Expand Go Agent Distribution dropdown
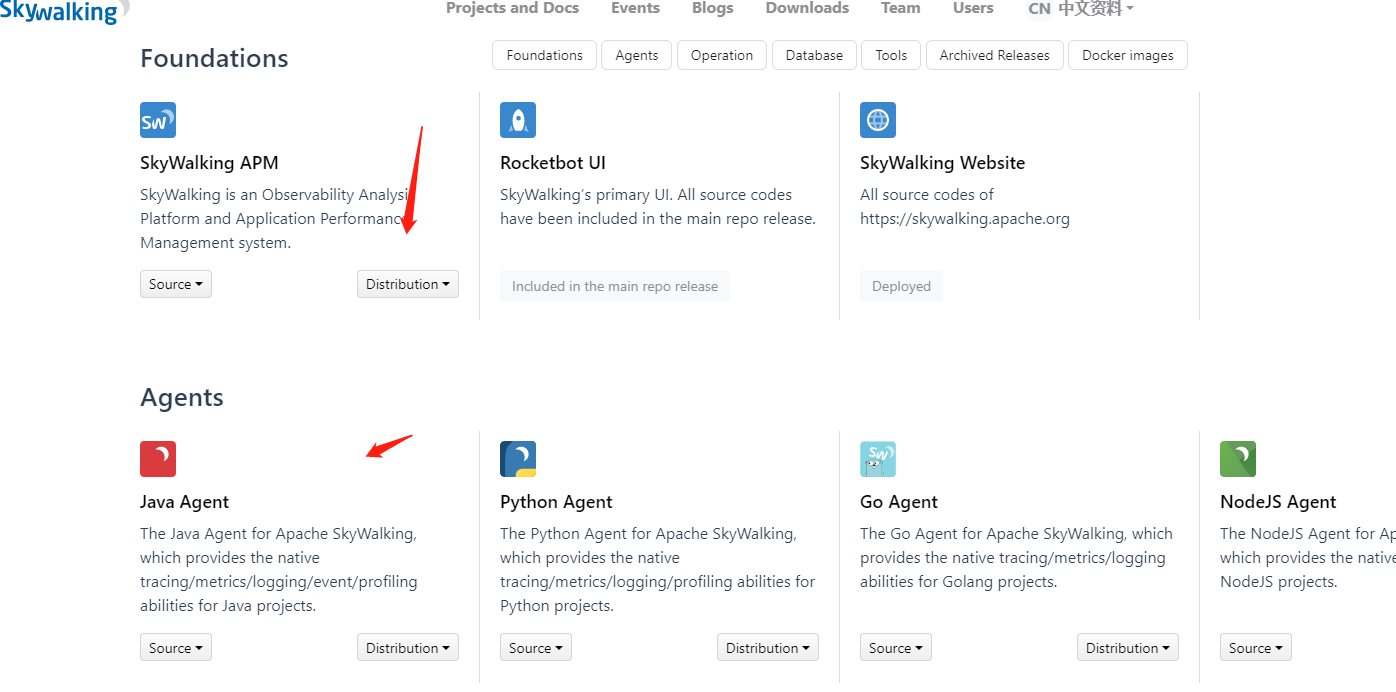Screen dimensions: 1396x692 1128,648
